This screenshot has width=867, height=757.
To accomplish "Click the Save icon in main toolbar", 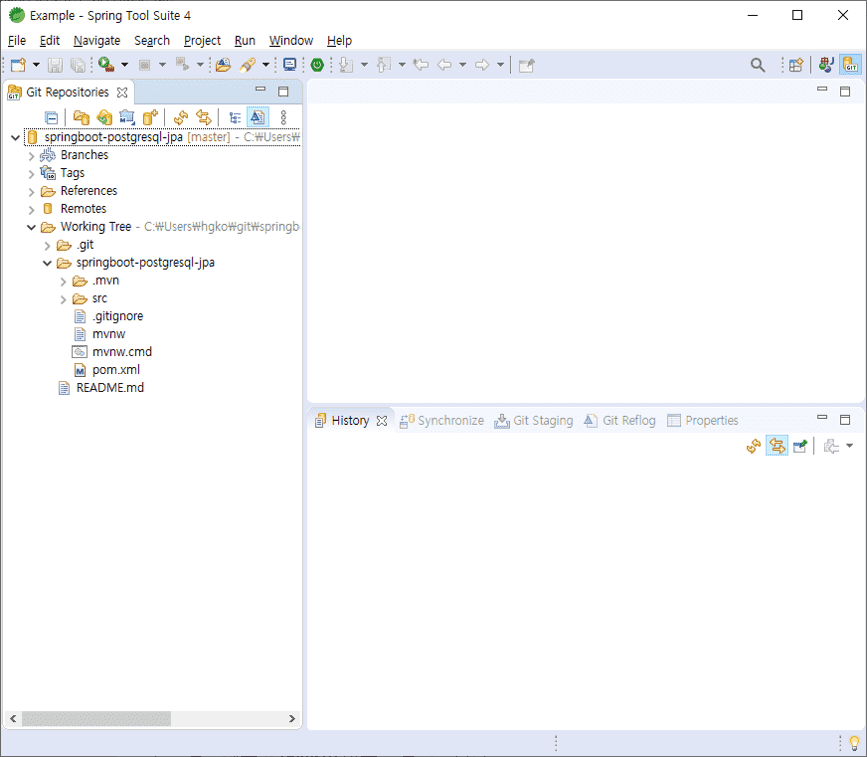I will [x=55, y=65].
